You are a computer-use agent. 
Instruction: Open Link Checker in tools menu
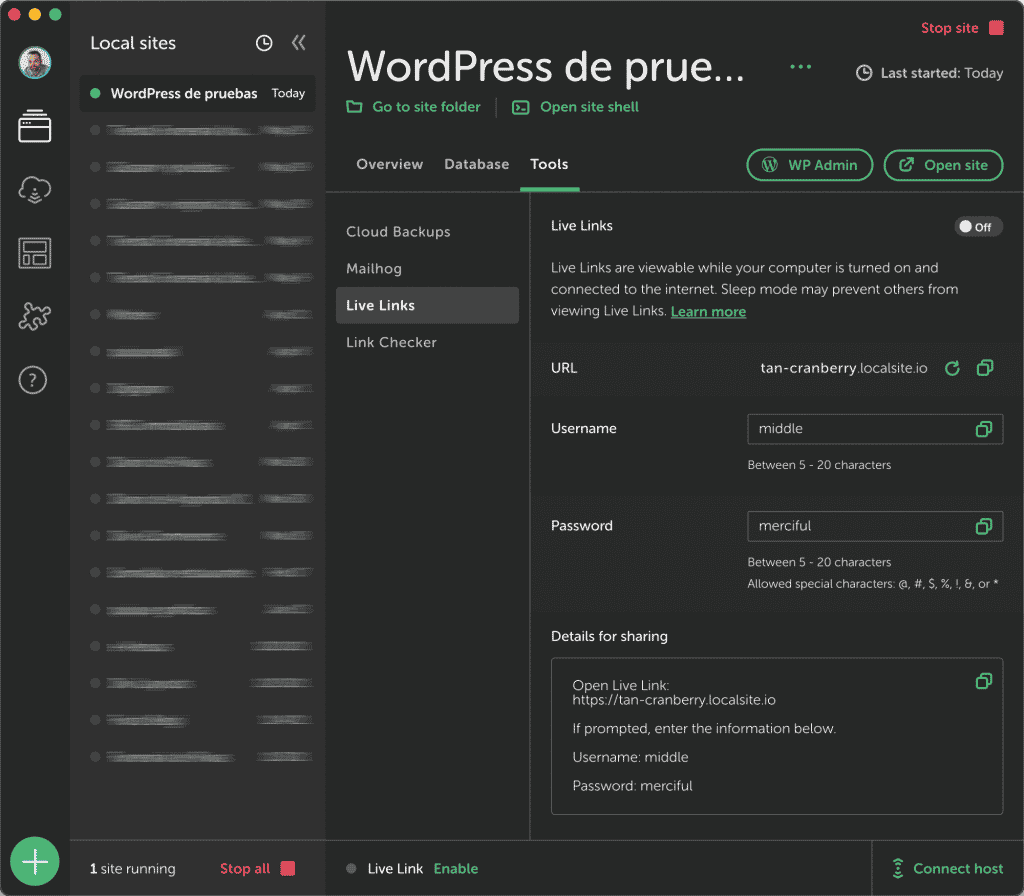[x=391, y=342]
